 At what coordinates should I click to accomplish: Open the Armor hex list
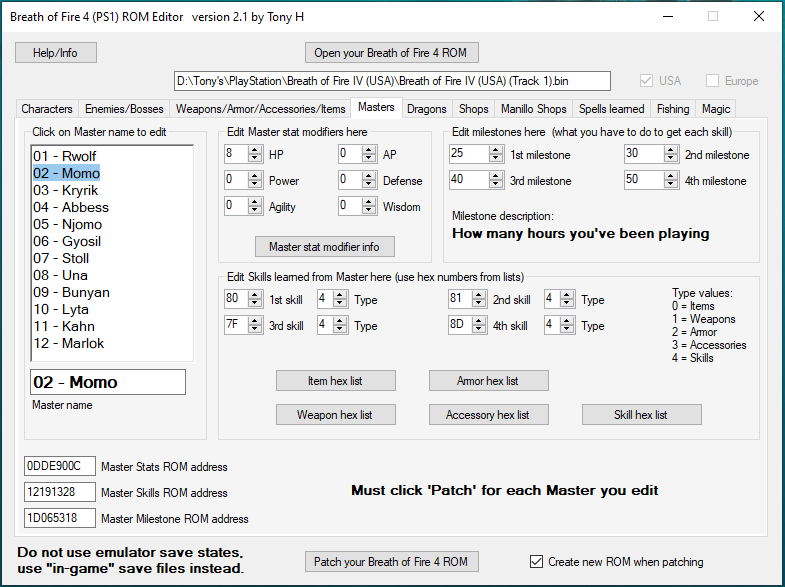pyautogui.click(x=489, y=381)
